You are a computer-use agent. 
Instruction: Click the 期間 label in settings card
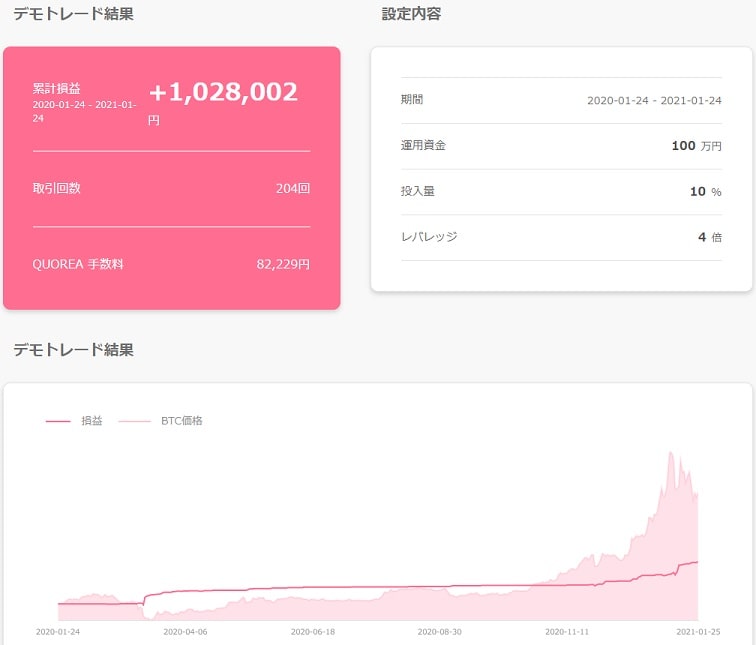tap(412, 99)
